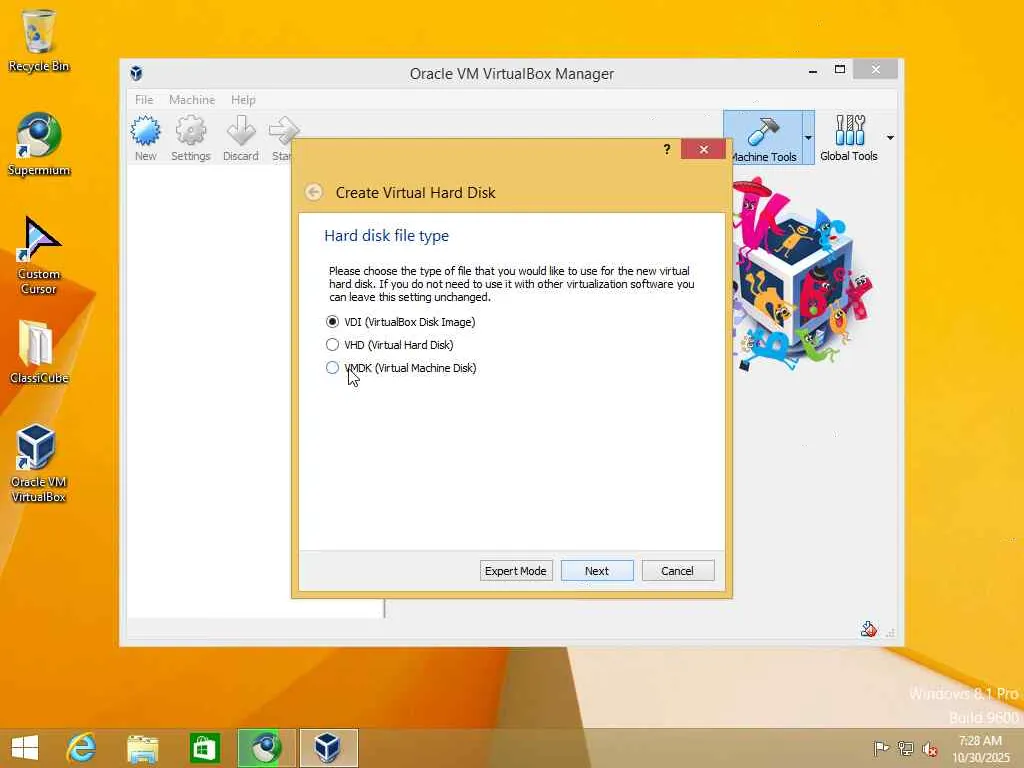Viewport: 1024px width, 768px height.
Task: Click VirtualBox Manager title bar app icon
Action: [136, 73]
